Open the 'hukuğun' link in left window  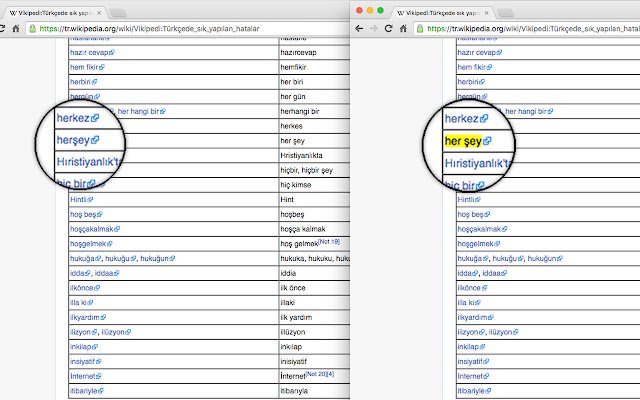click(x=154, y=258)
